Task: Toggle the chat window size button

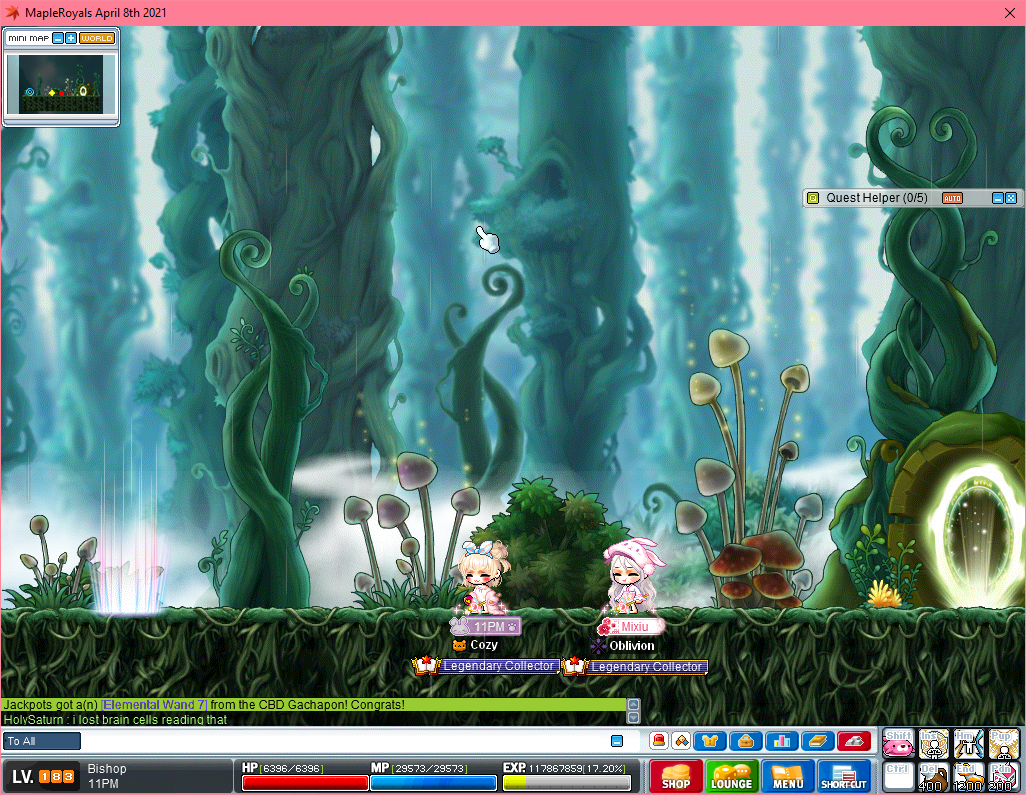Action: click(x=617, y=741)
